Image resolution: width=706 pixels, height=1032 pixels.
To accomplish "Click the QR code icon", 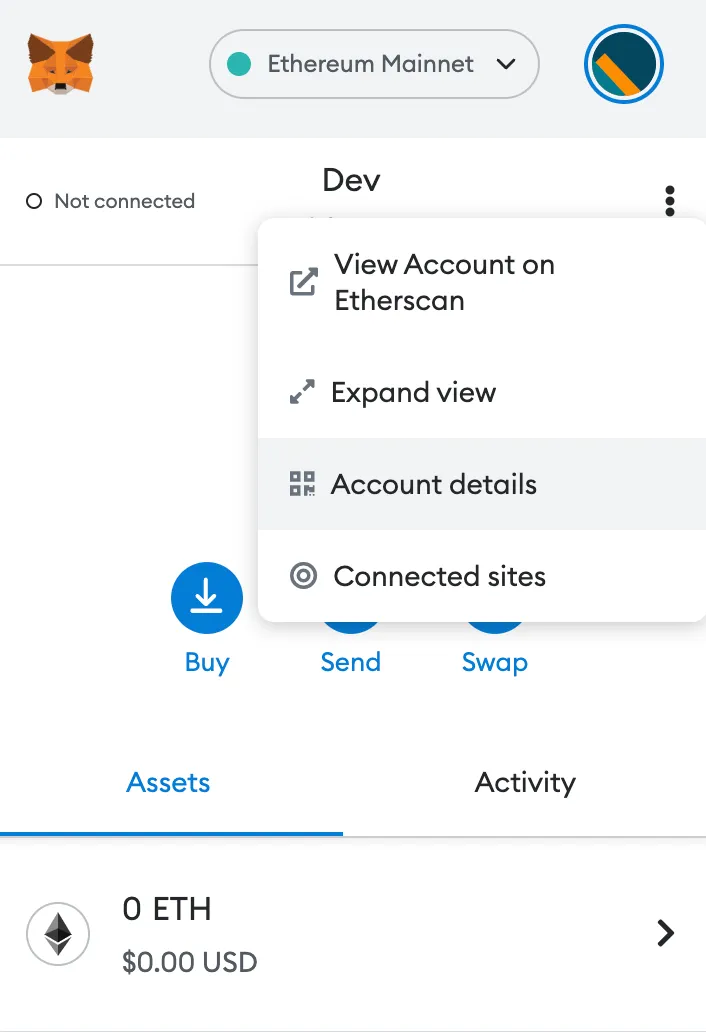I will tap(302, 484).
